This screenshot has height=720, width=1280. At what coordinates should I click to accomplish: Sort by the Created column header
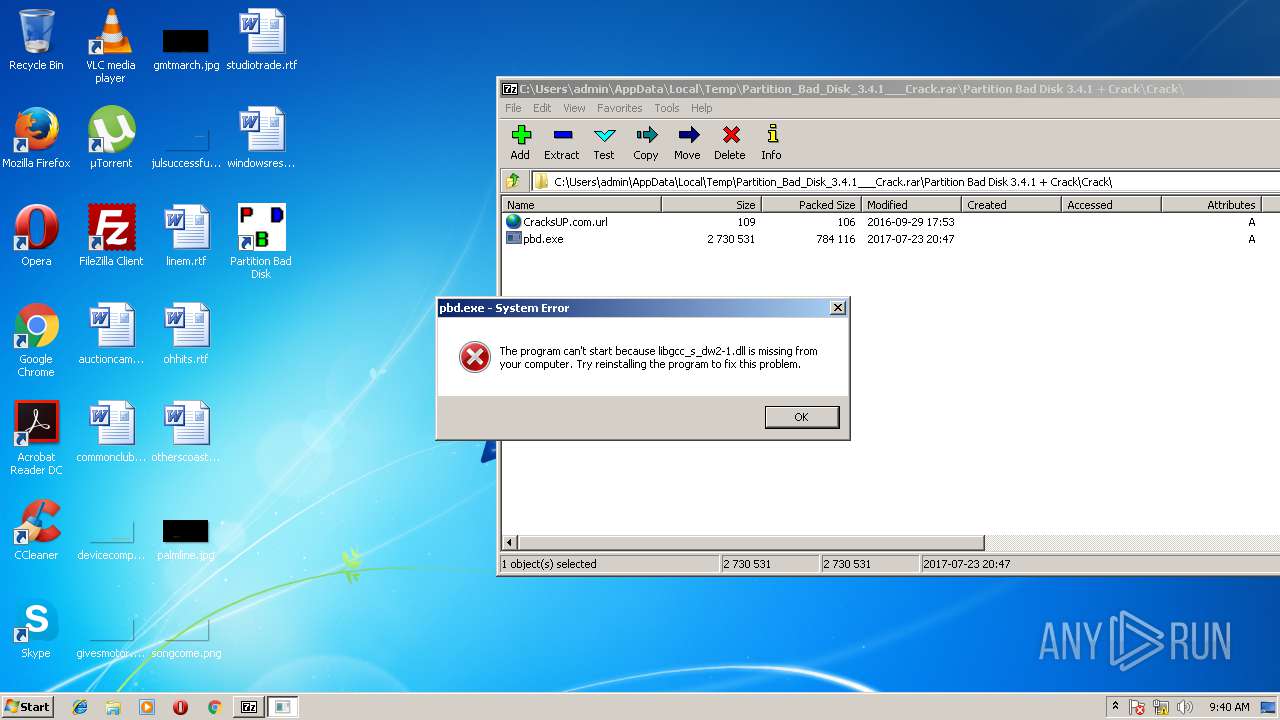pos(1011,204)
